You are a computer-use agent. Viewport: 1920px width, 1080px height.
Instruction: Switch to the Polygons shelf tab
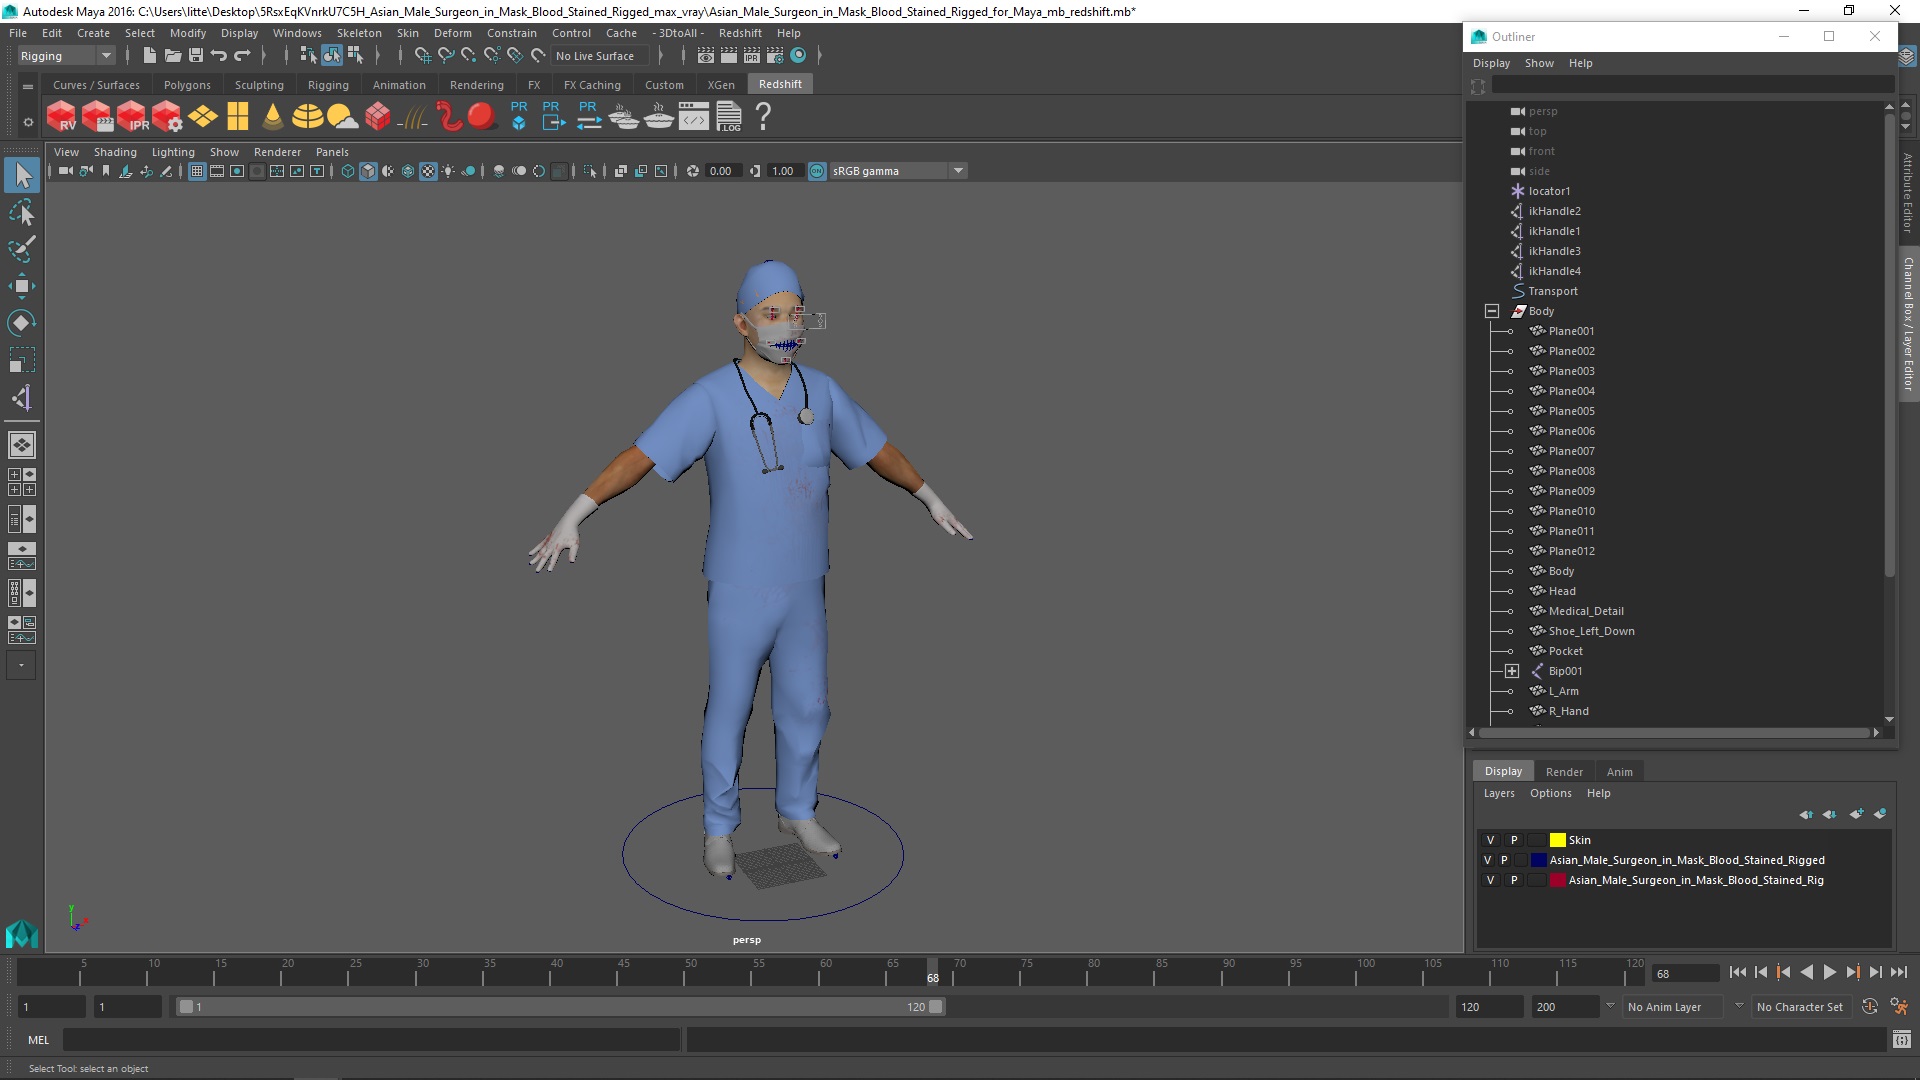(x=187, y=85)
